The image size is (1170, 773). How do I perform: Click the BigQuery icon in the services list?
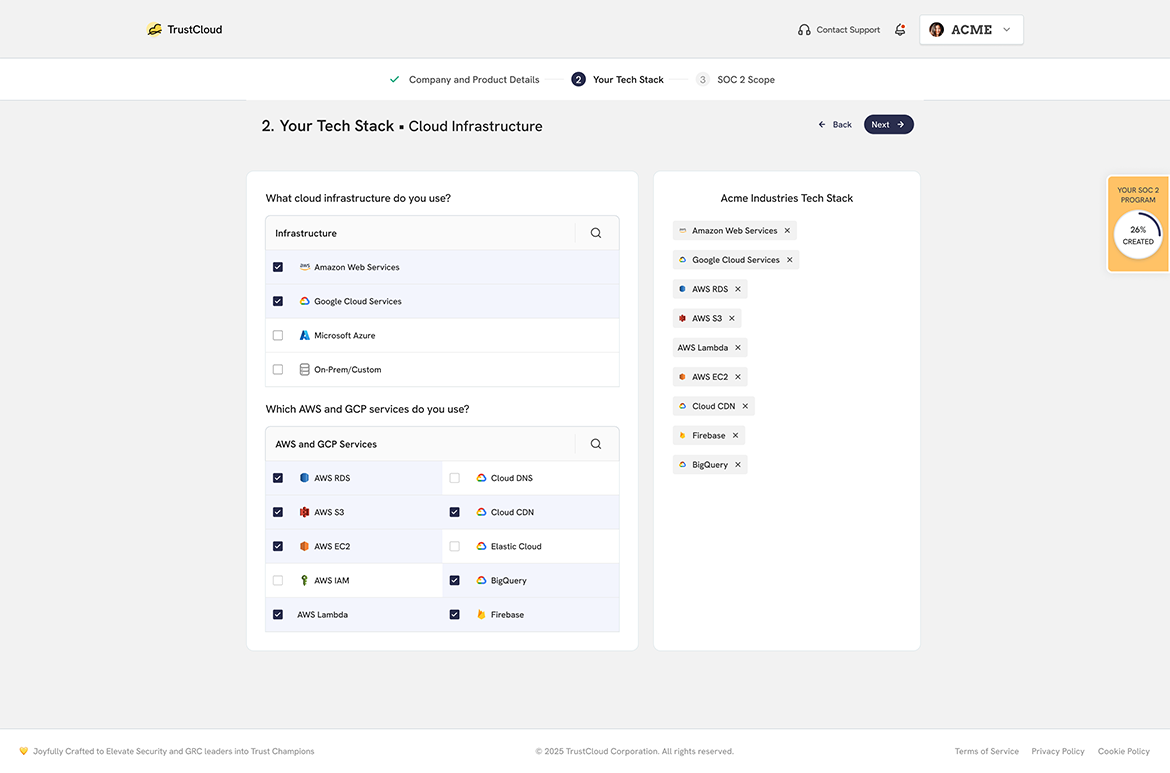(x=481, y=580)
